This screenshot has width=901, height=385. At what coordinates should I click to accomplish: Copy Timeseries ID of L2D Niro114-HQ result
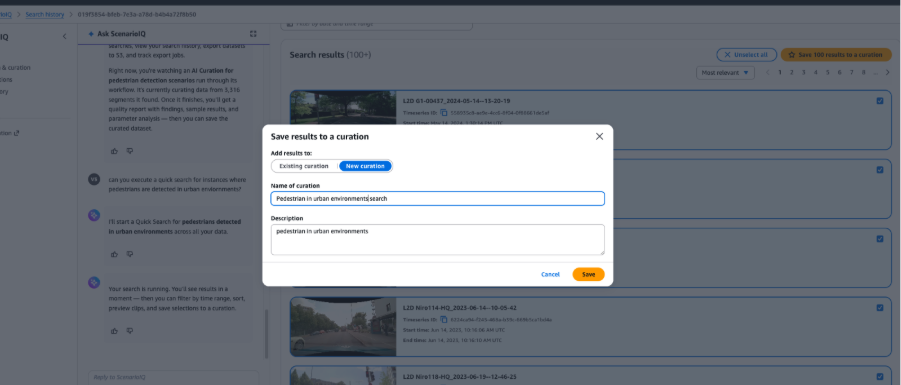click(444, 319)
